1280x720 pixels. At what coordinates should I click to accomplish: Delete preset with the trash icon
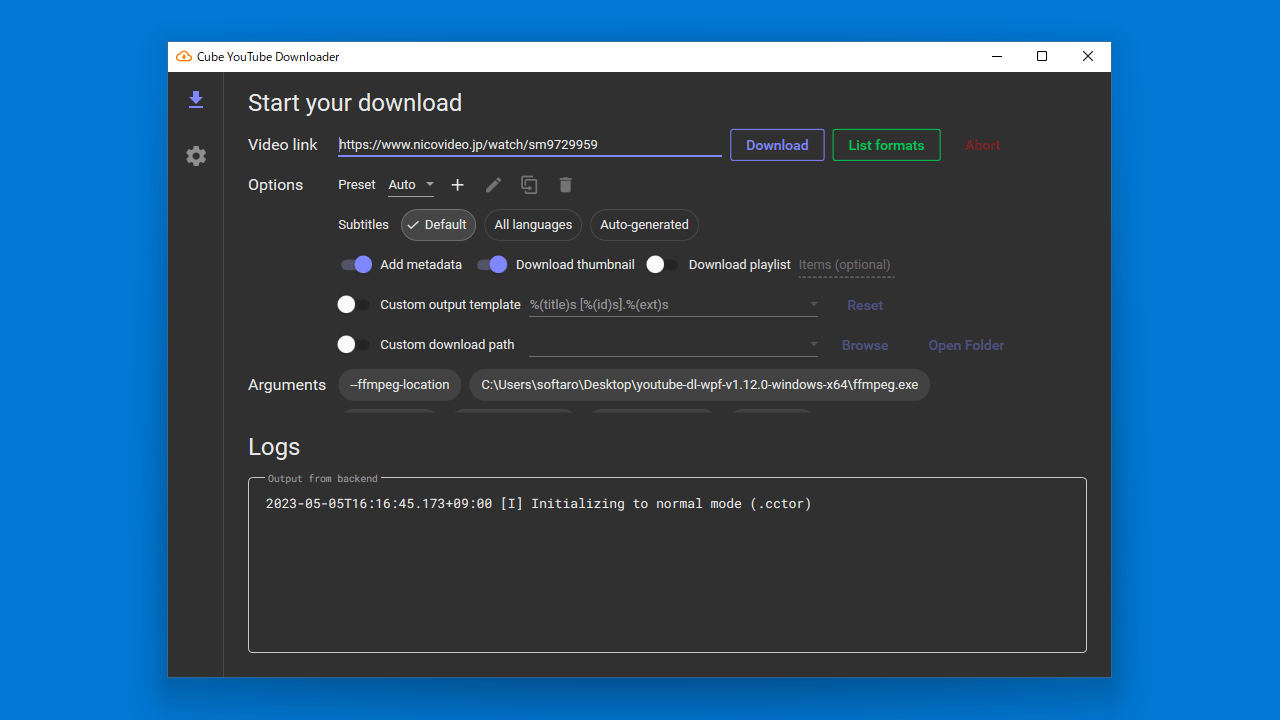click(x=565, y=185)
